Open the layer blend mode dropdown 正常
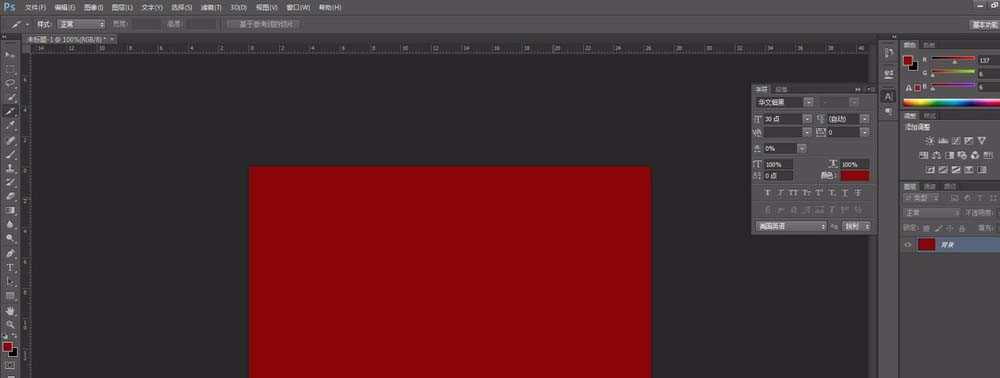1000x378 pixels. point(932,213)
